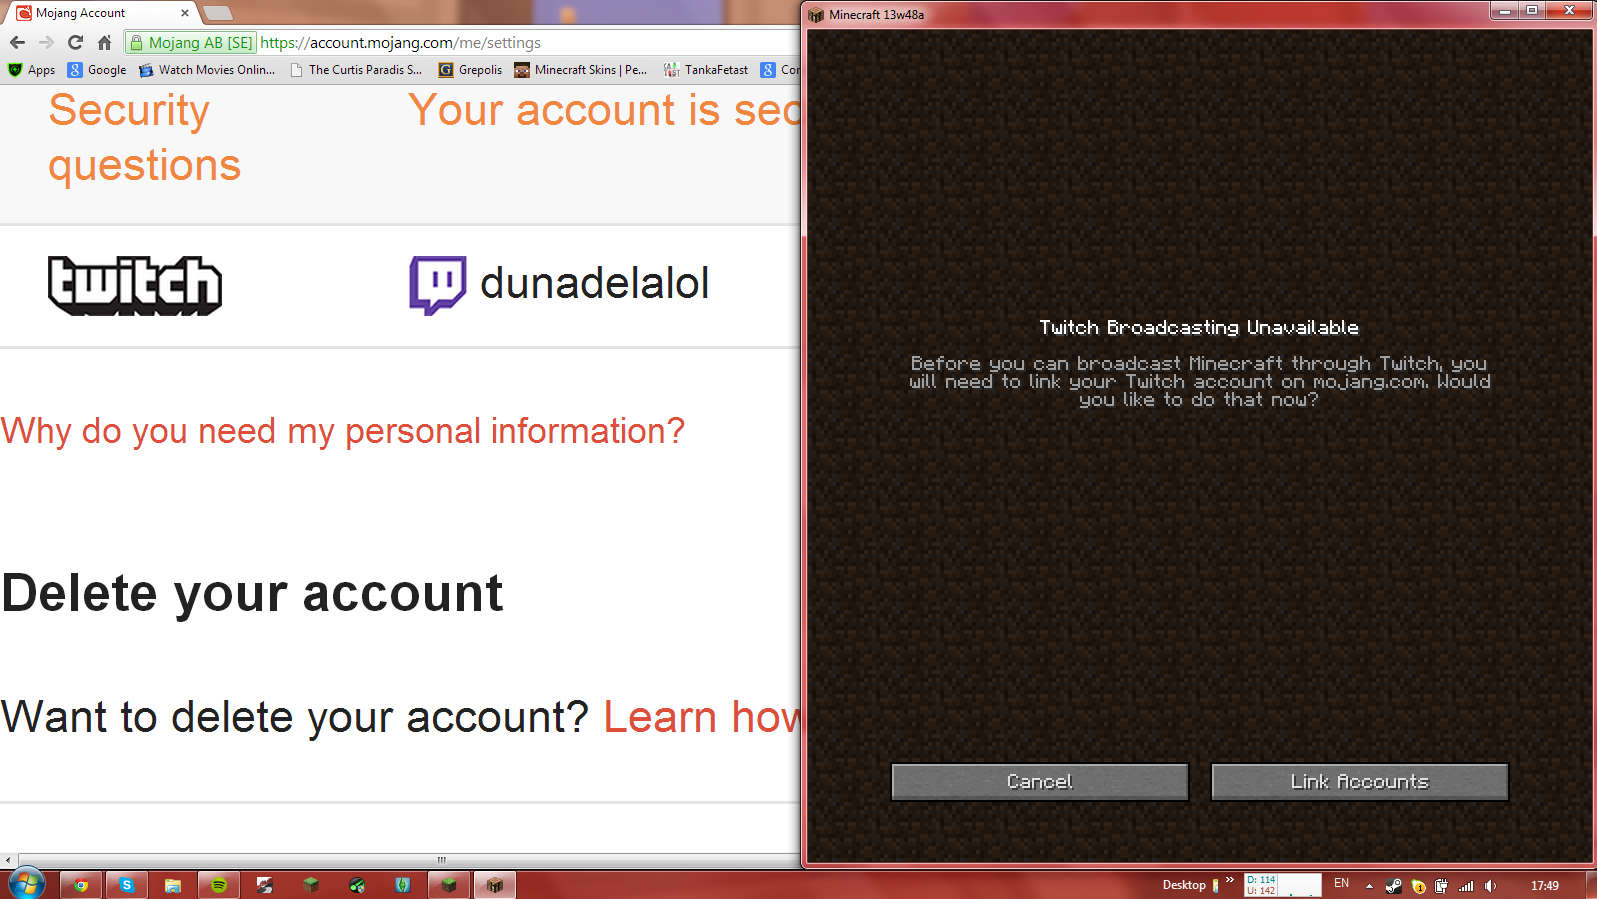Image resolution: width=1597 pixels, height=899 pixels.
Task: Minimize the Minecraft 13w48a window
Action: (1504, 10)
